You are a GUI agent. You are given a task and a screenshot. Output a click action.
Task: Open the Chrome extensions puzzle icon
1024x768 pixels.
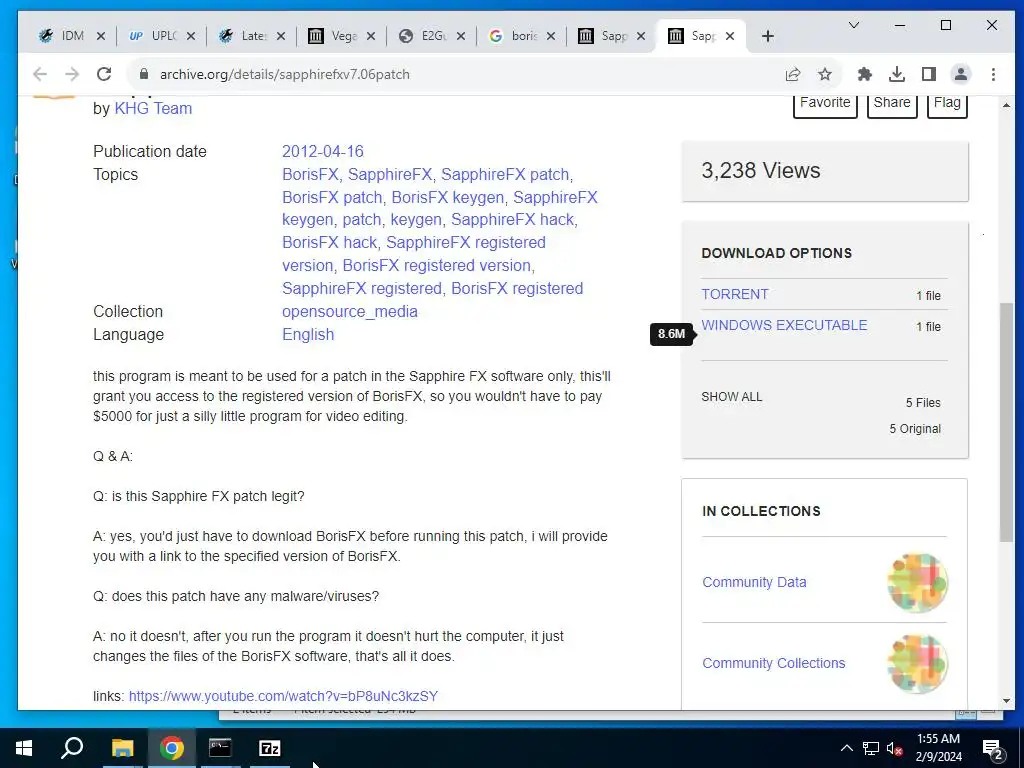(x=865, y=74)
